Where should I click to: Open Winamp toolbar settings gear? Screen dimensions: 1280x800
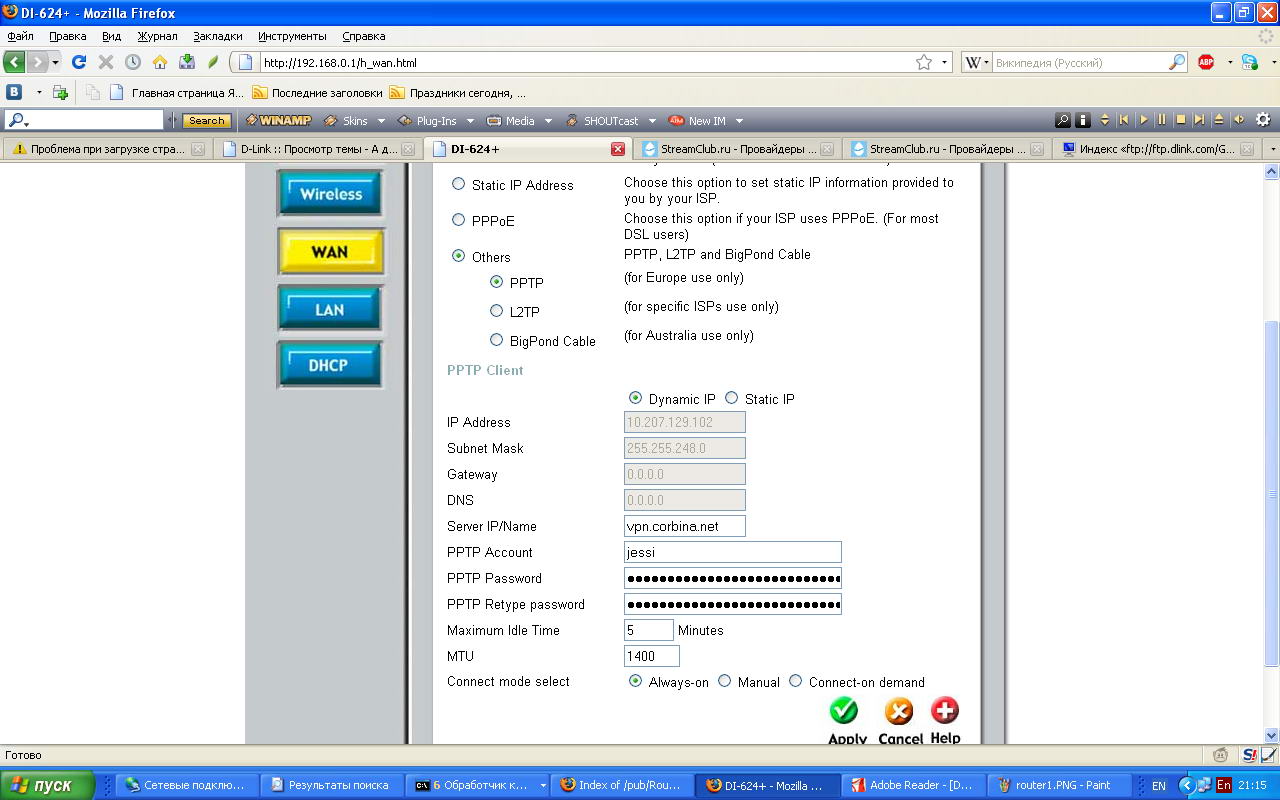[x=1263, y=120]
